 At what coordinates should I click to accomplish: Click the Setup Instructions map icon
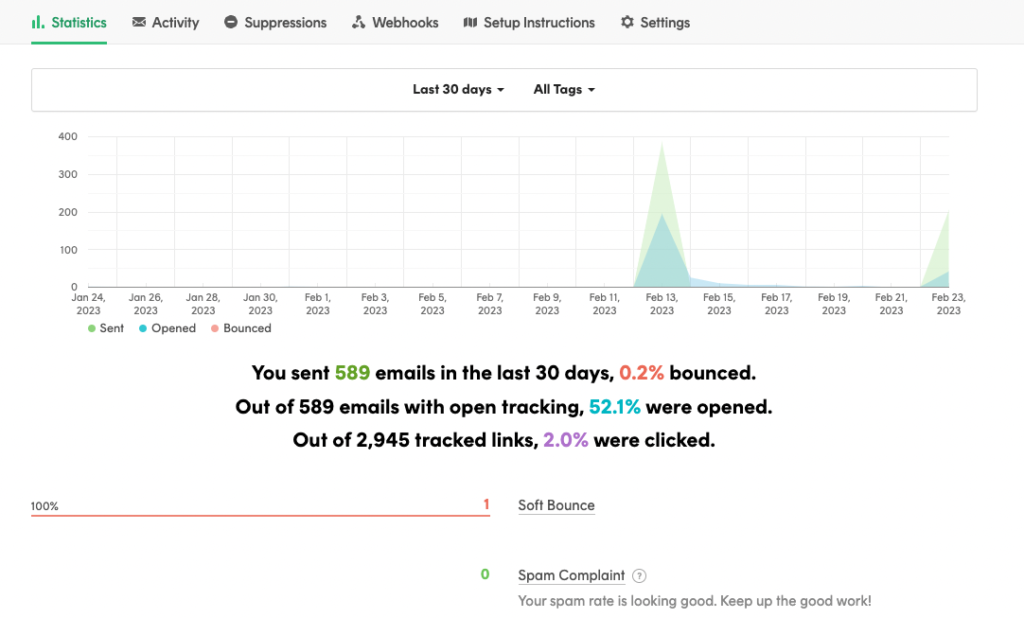(x=470, y=22)
